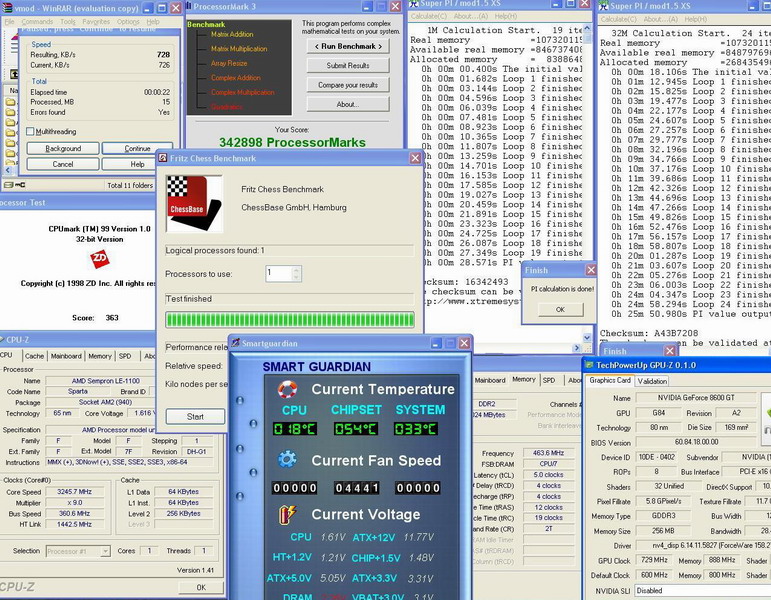The height and width of the screenshot is (600, 771).
Task: Open the CPU-Z processor Selection dropdown
Action: coord(78,551)
